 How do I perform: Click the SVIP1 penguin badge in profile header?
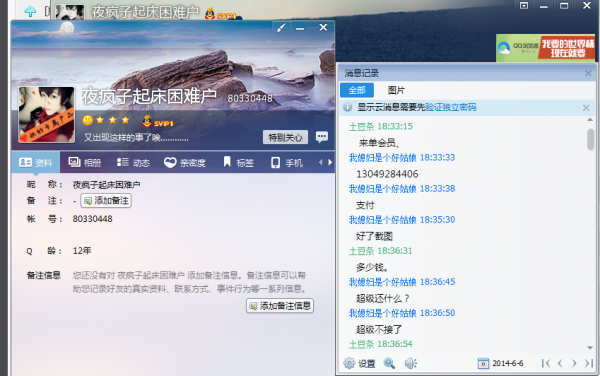point(157,122)
